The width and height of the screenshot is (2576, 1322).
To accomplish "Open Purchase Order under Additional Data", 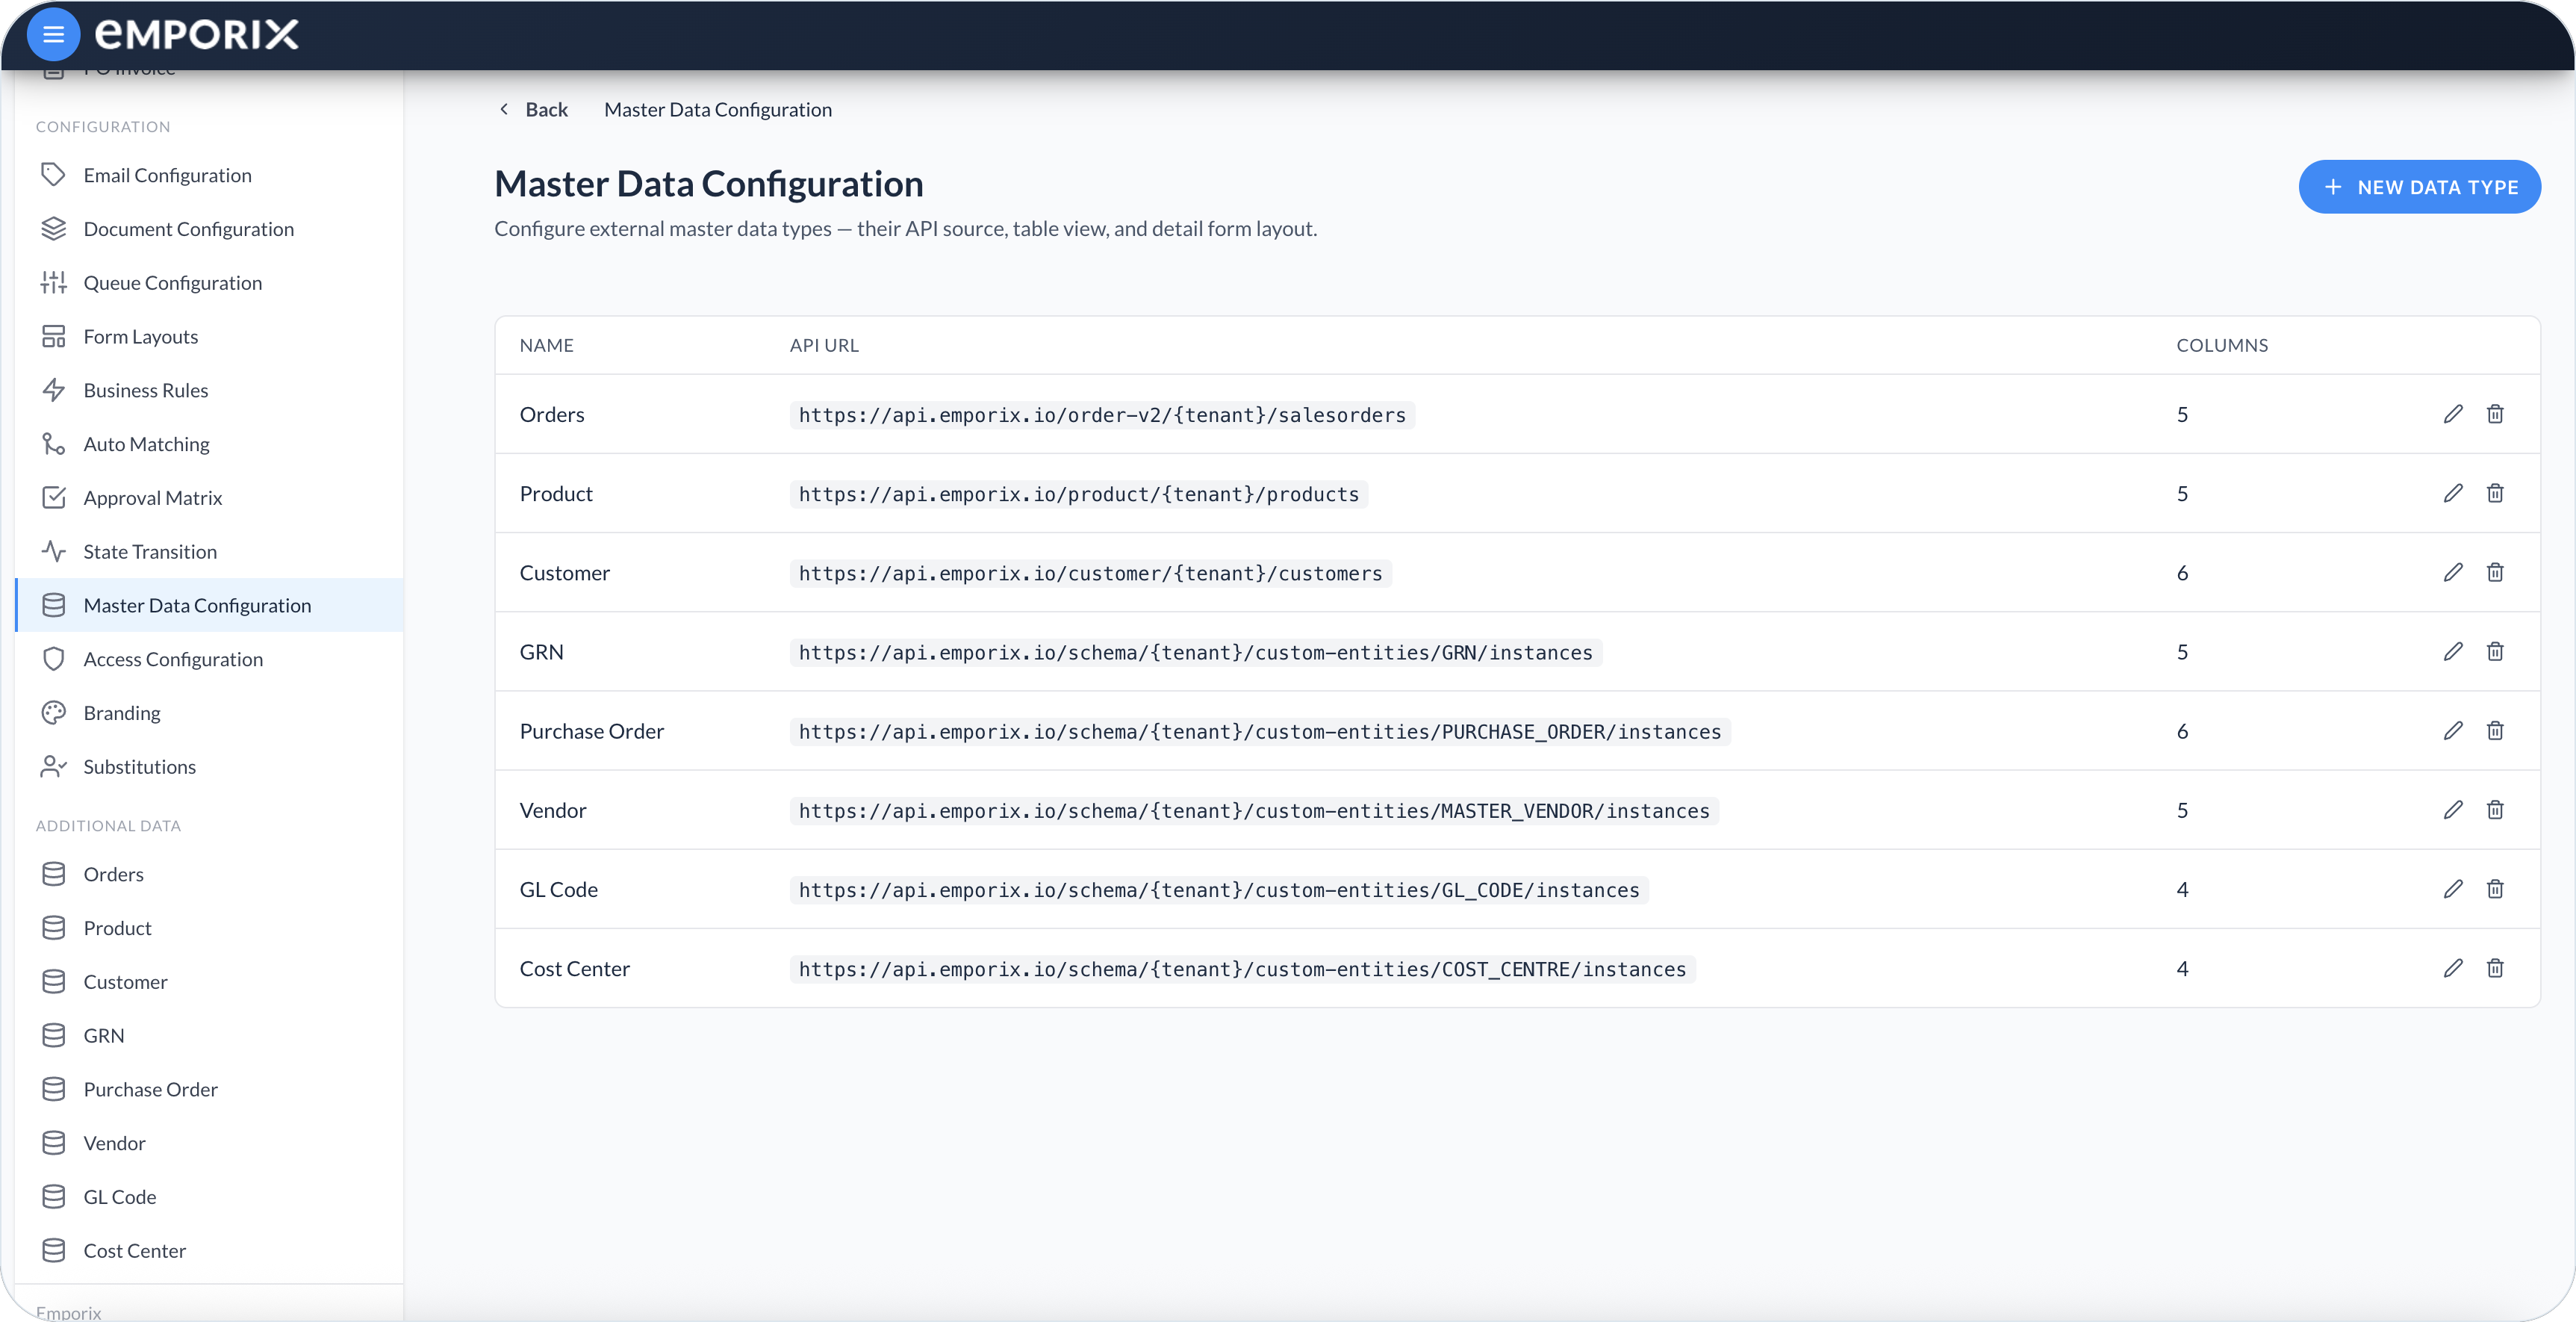I will coord(209,1089).
